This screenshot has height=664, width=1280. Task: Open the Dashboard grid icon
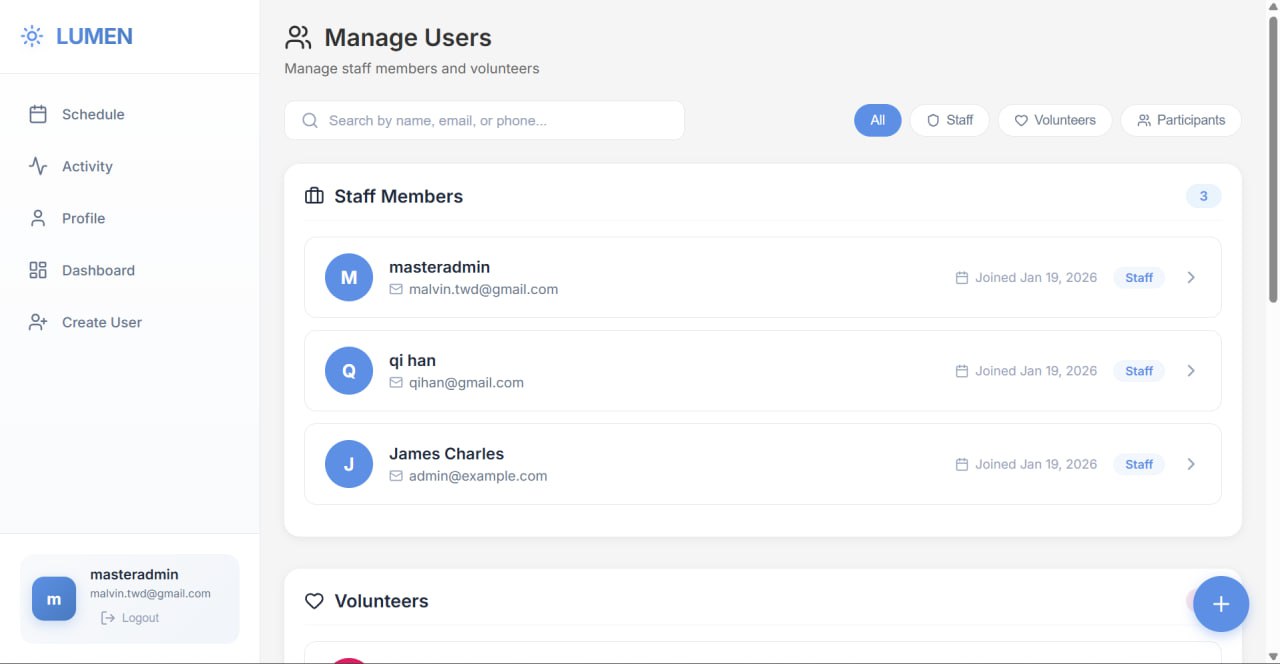[x=38, y=270]
